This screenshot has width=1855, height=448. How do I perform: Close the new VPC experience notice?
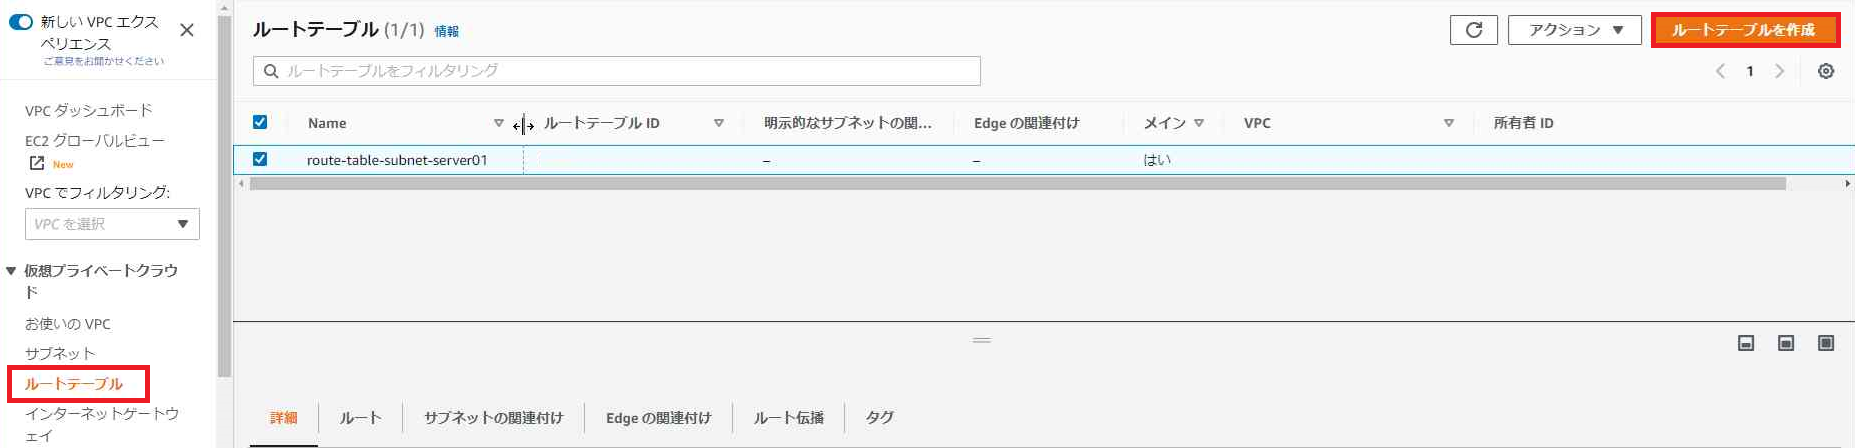[187, 30]
